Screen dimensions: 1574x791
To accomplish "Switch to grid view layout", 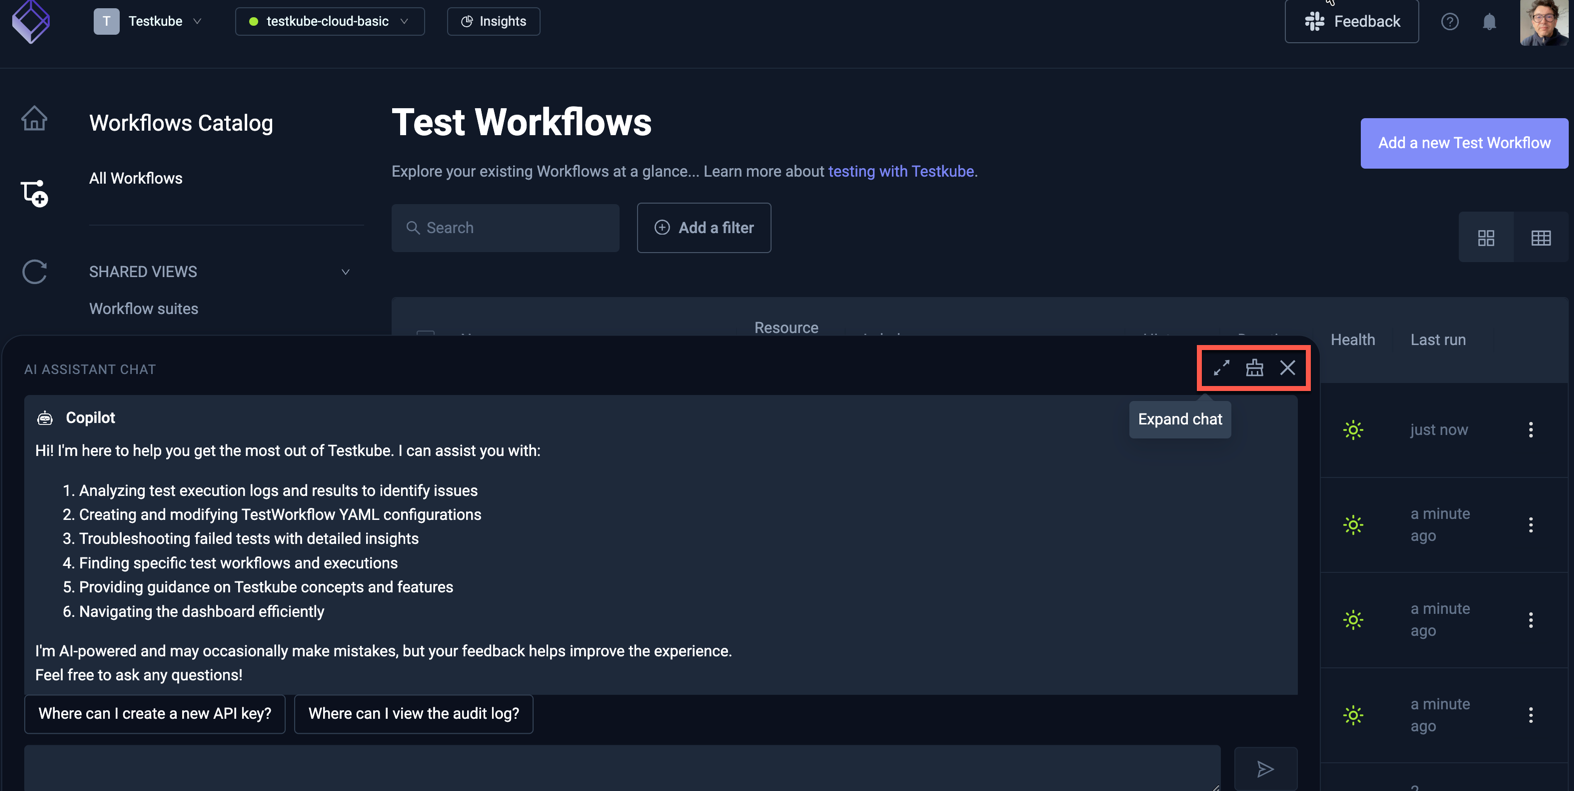I will [1486, 238].
